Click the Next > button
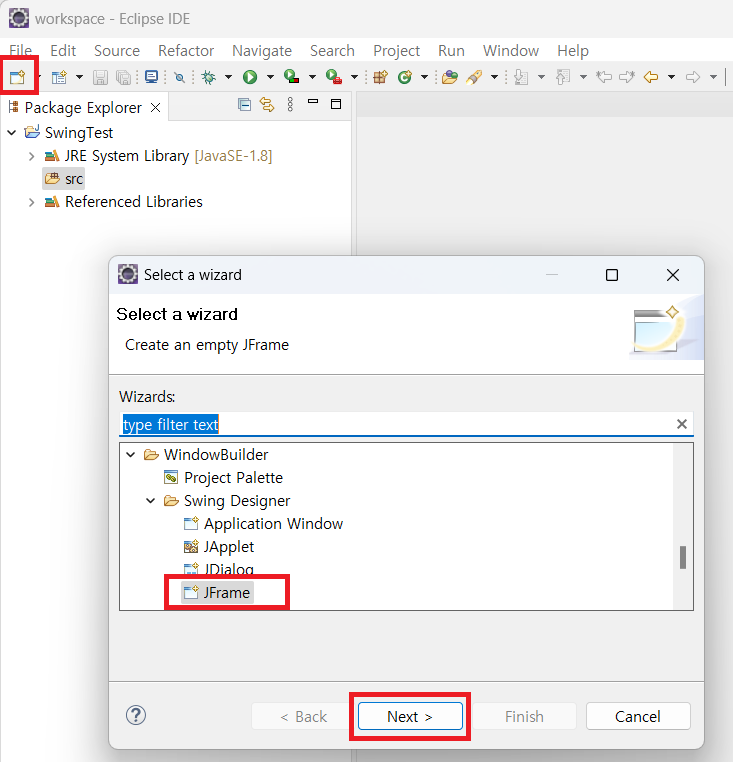Screen dimensions: 733x762 tap(410, 716)
